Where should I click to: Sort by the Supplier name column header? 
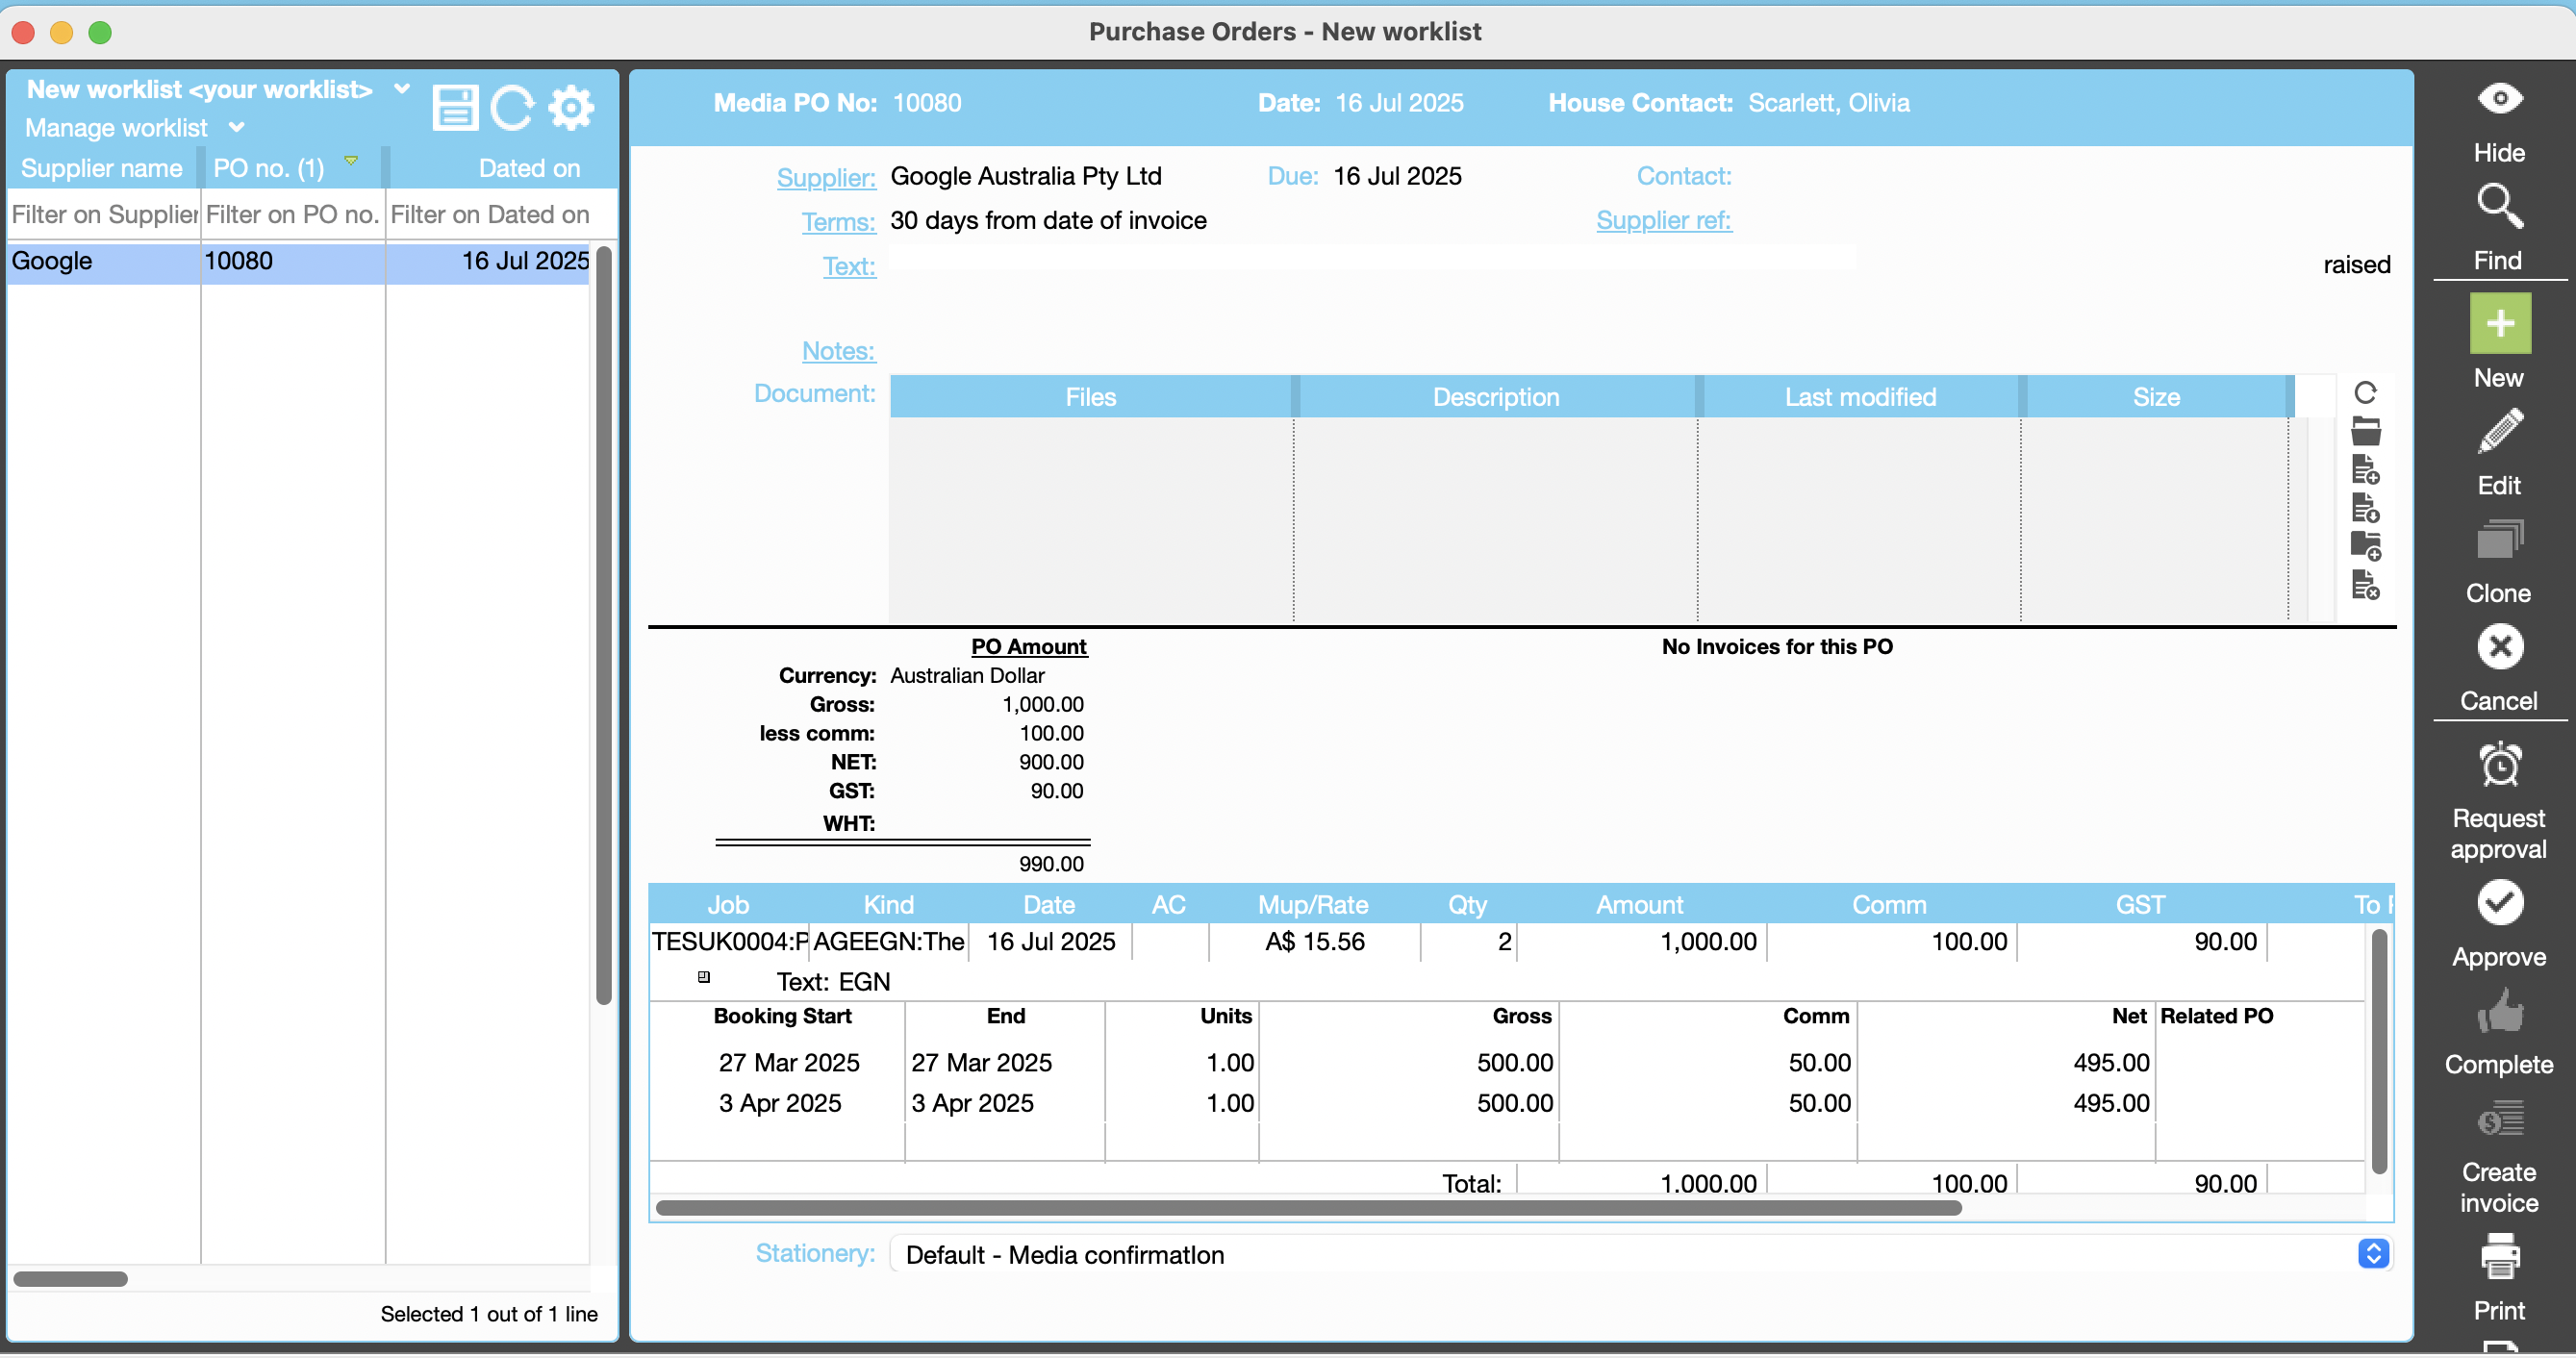[x=102, y=168]
